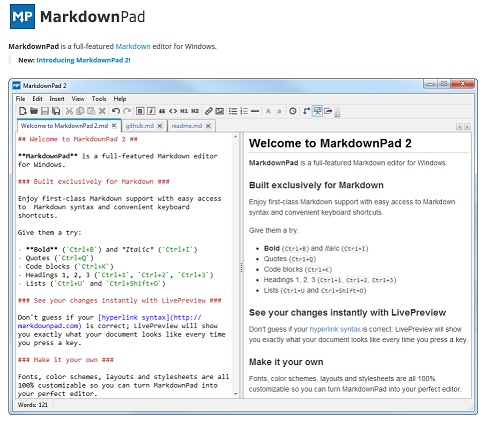Click the editor scrollbar up arrow

(x=236, y=137)
